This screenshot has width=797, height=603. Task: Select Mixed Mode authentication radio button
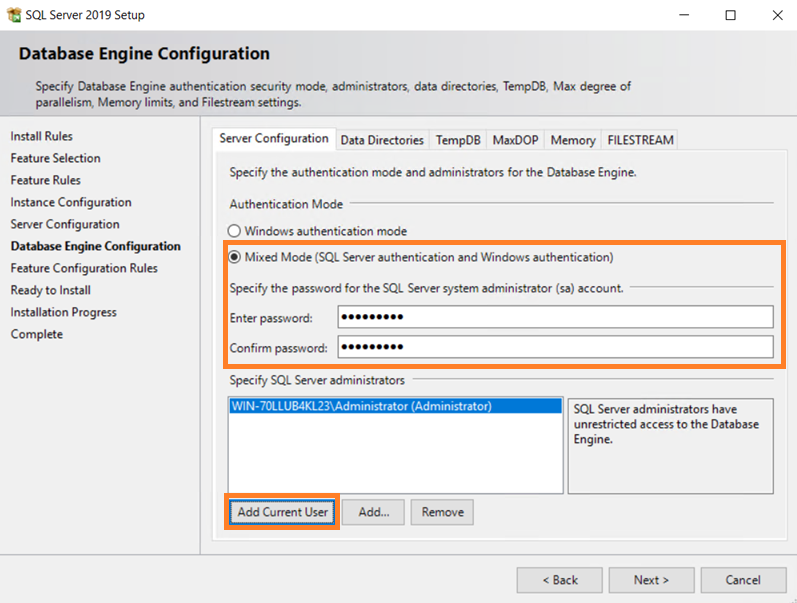pyautogui.click(x=234, y=257)
